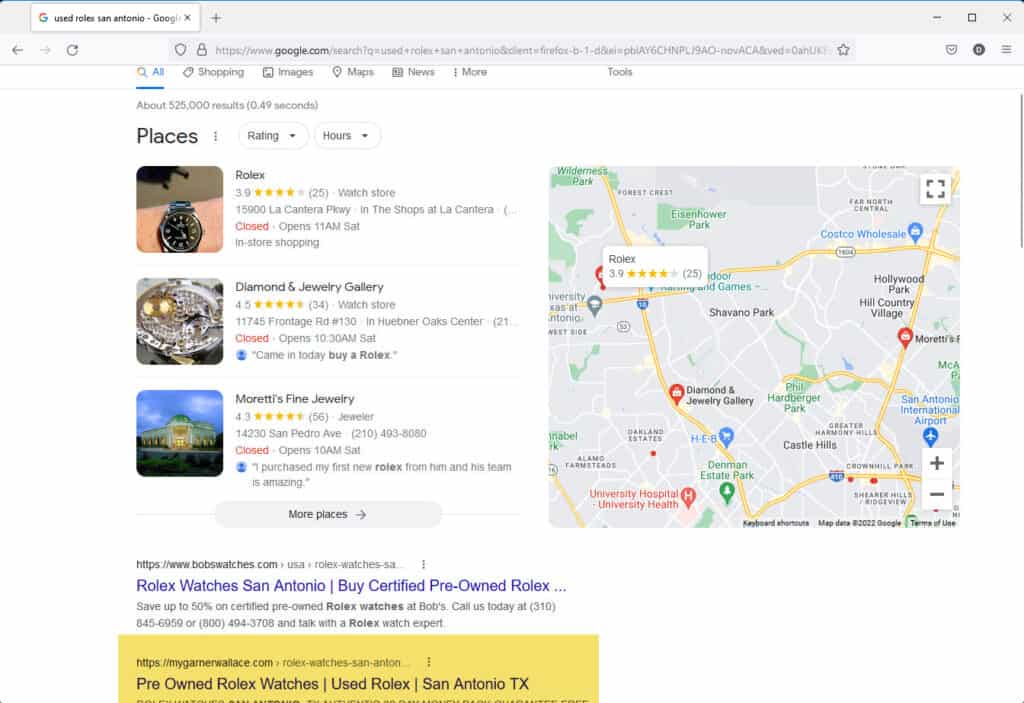Image resolution: width=1024 pixels, height=703 pixels.
Task: Open the Pocket save icon
Action: click(x=952, y=50)
